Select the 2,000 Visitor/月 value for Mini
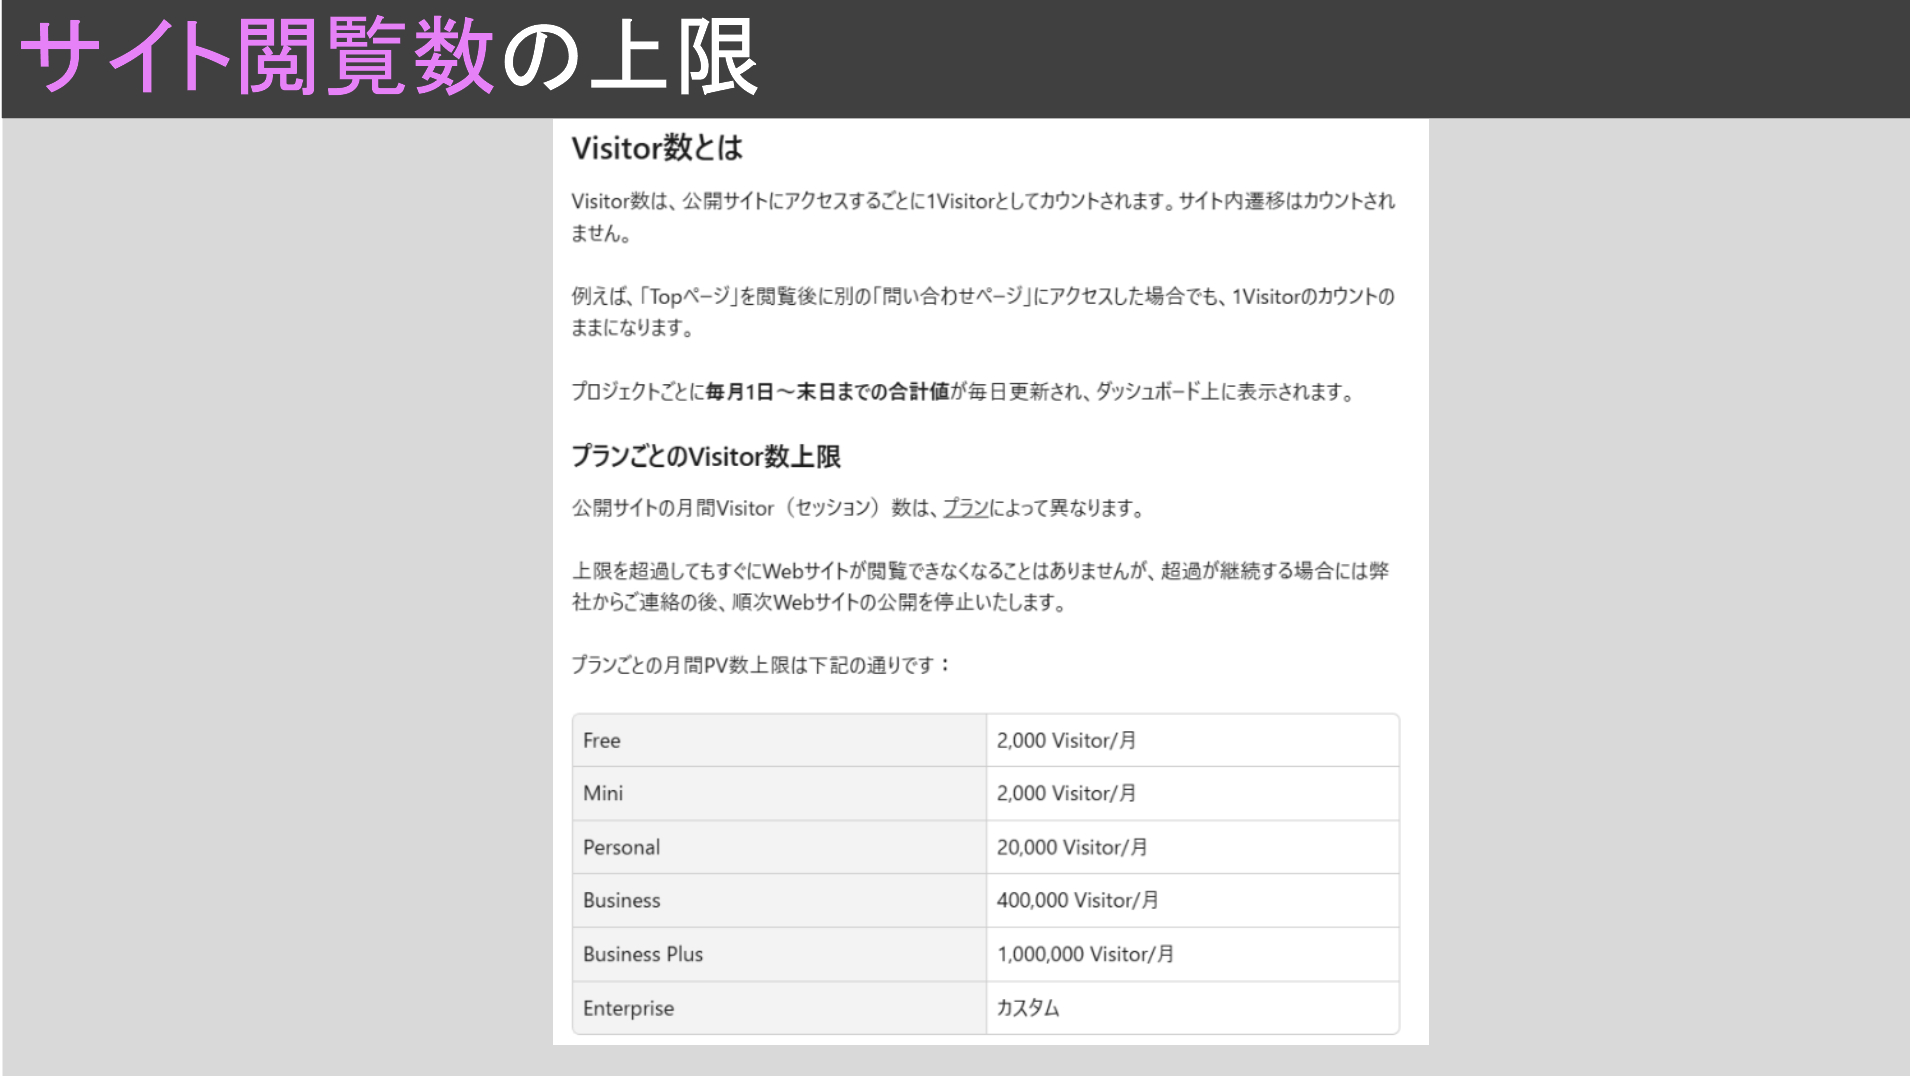This screenshot has width=1910, height=1076. coord(1066,794)
